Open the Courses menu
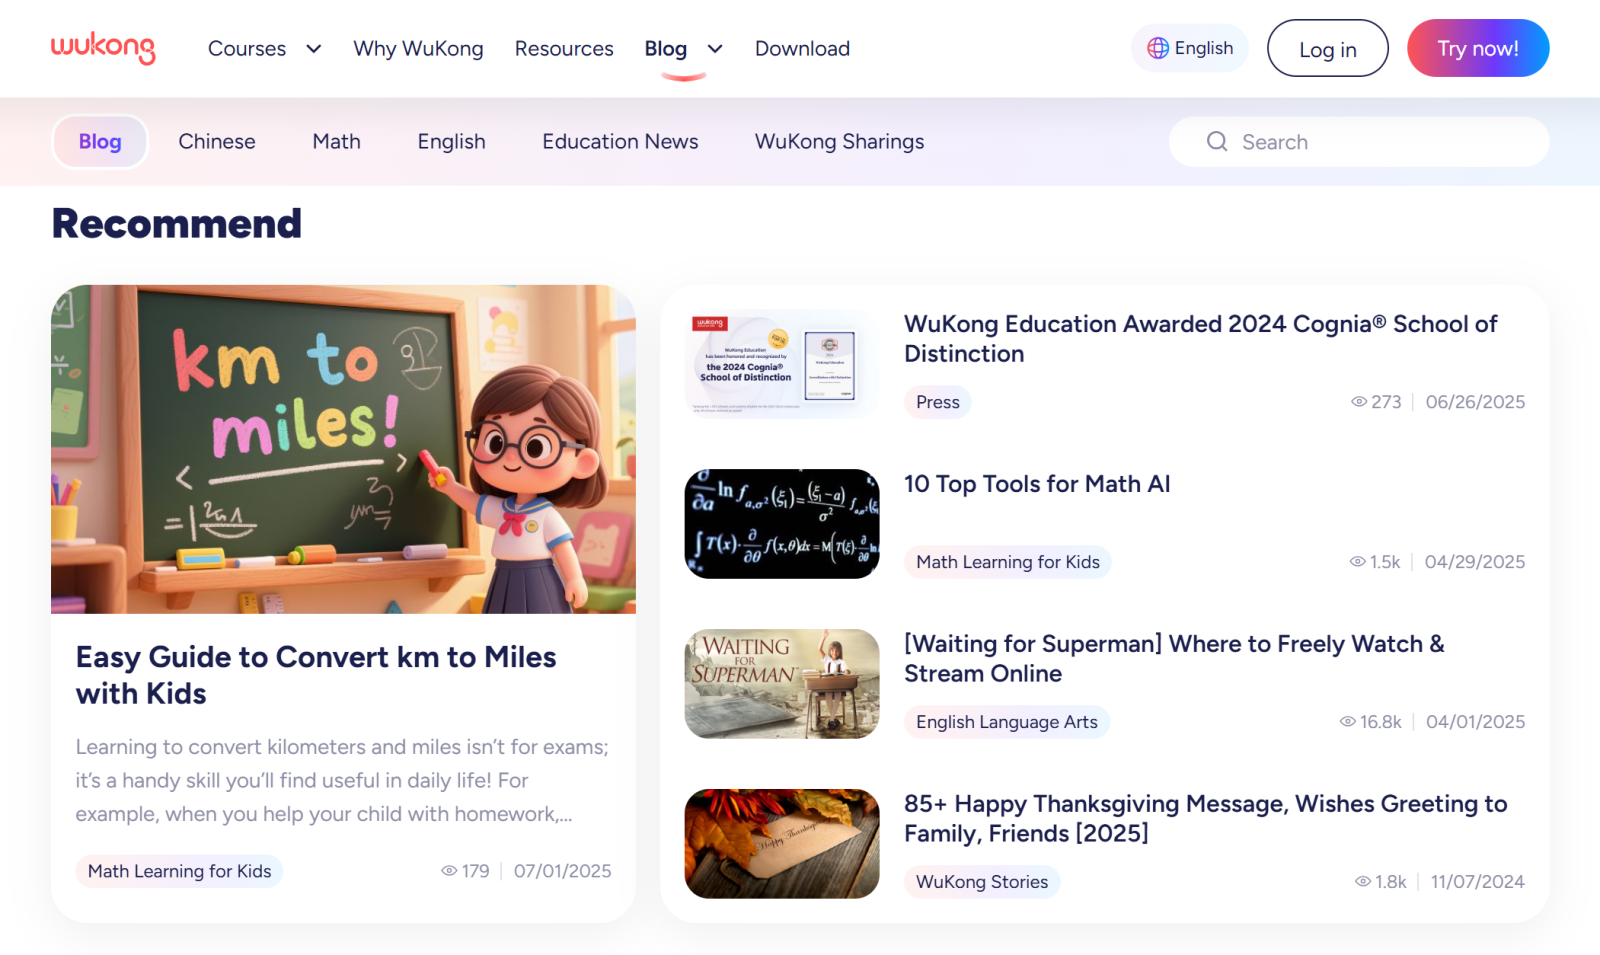 [247, 48]
